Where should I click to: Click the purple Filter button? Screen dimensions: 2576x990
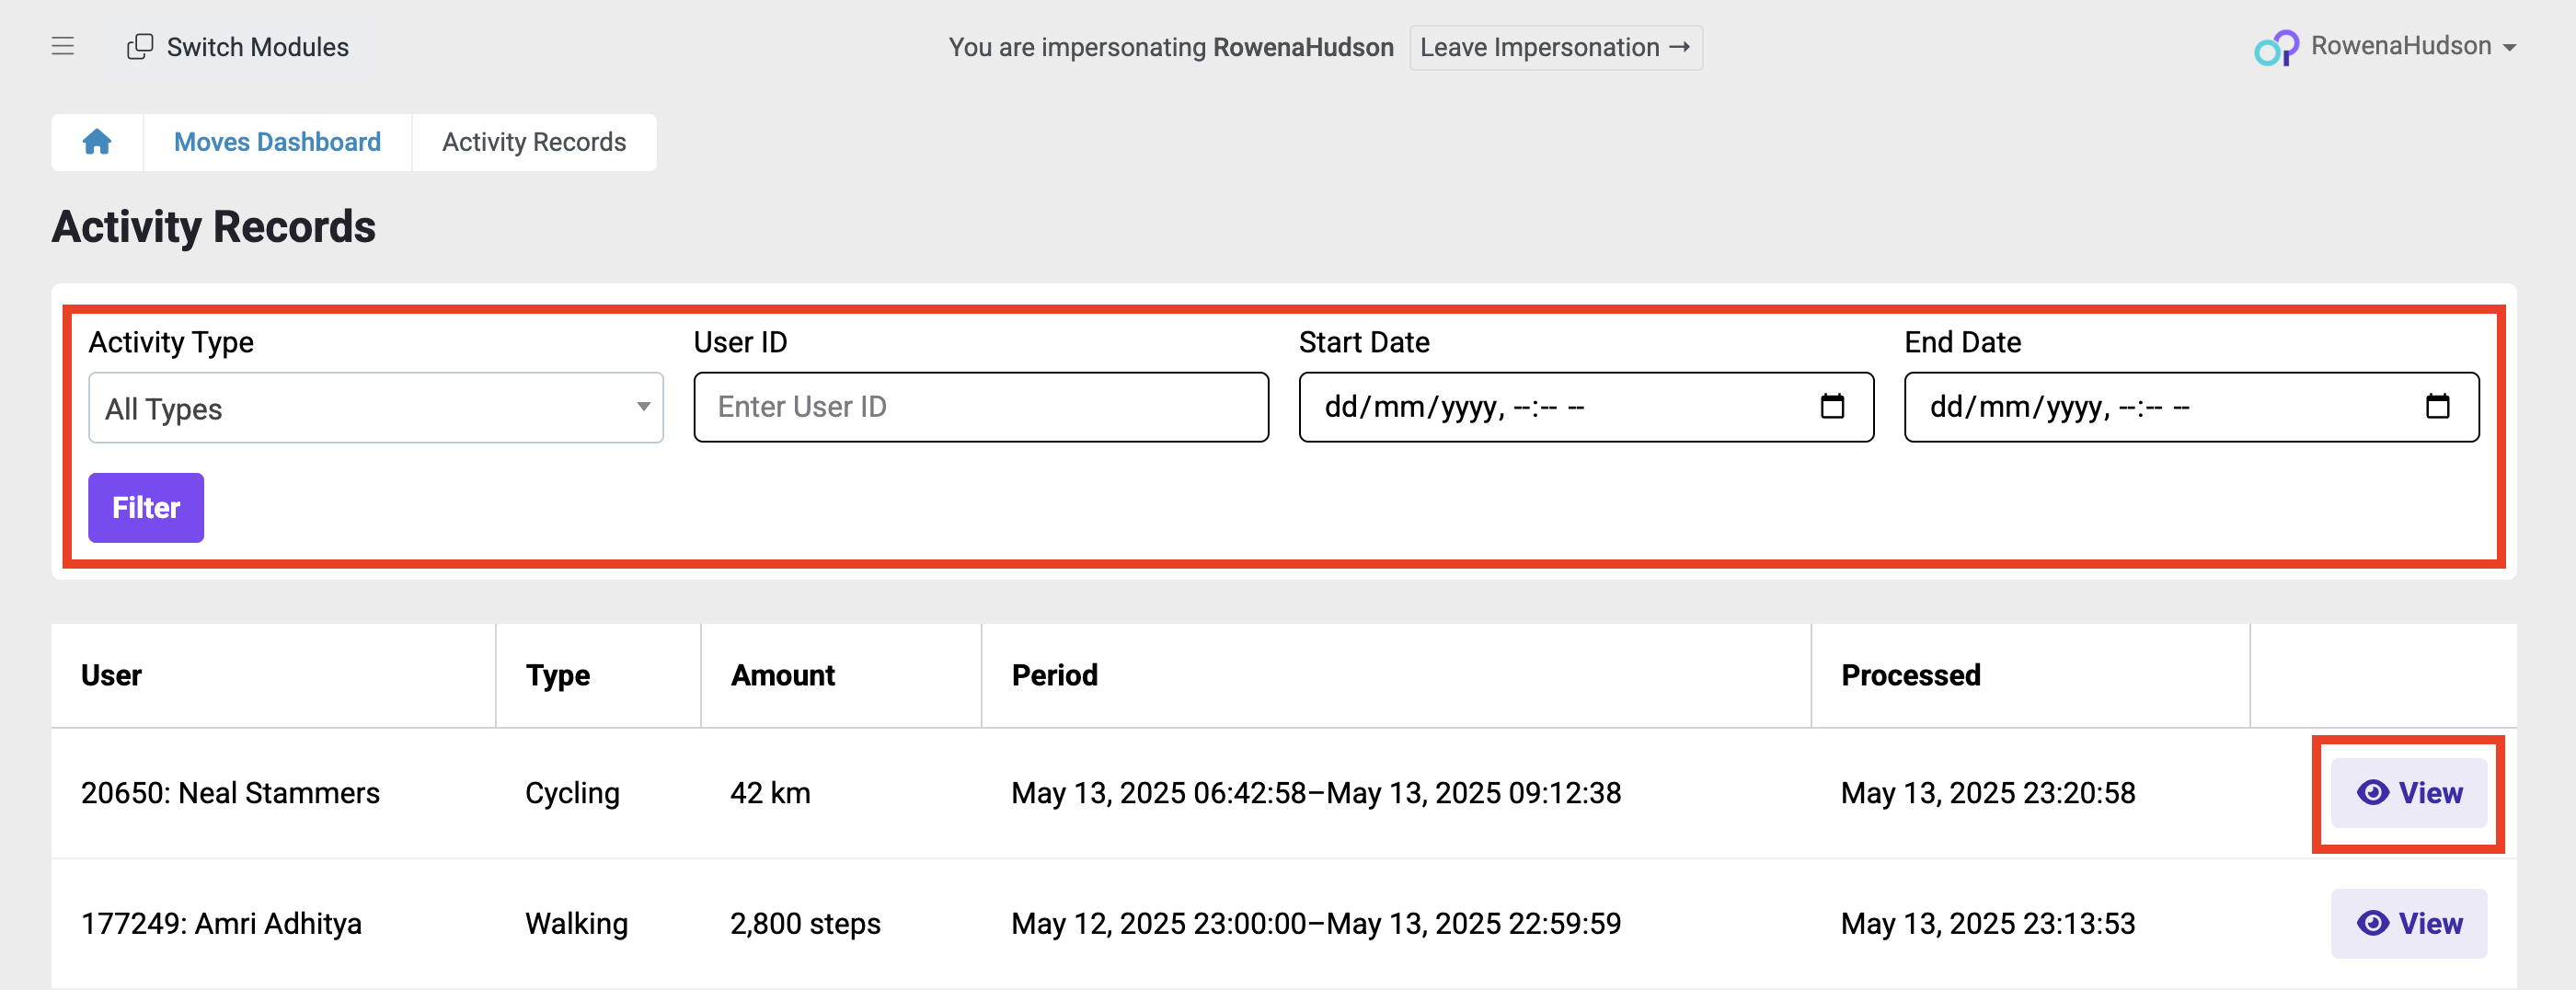pos(145,507)
